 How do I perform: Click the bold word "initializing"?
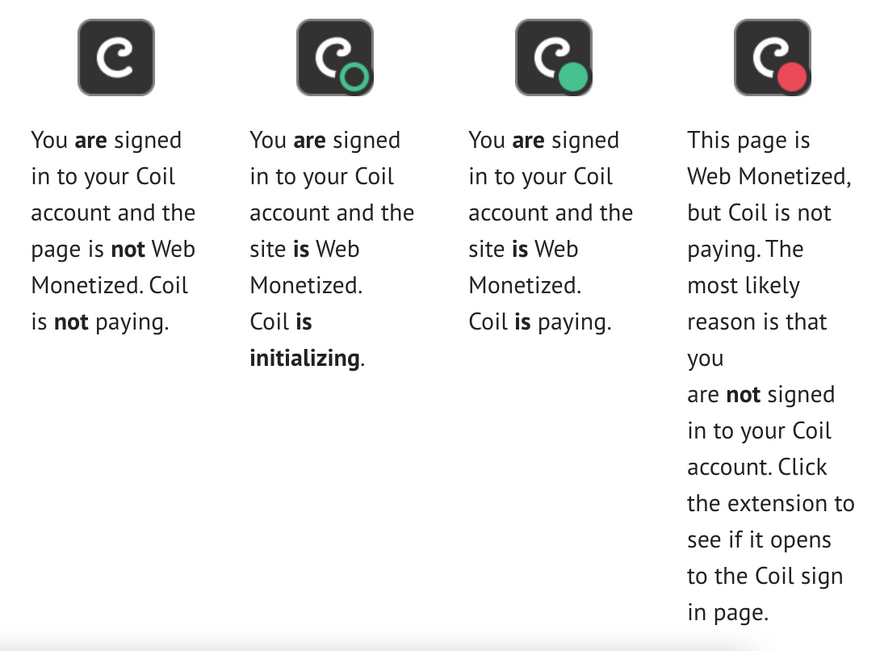[304, 358]
